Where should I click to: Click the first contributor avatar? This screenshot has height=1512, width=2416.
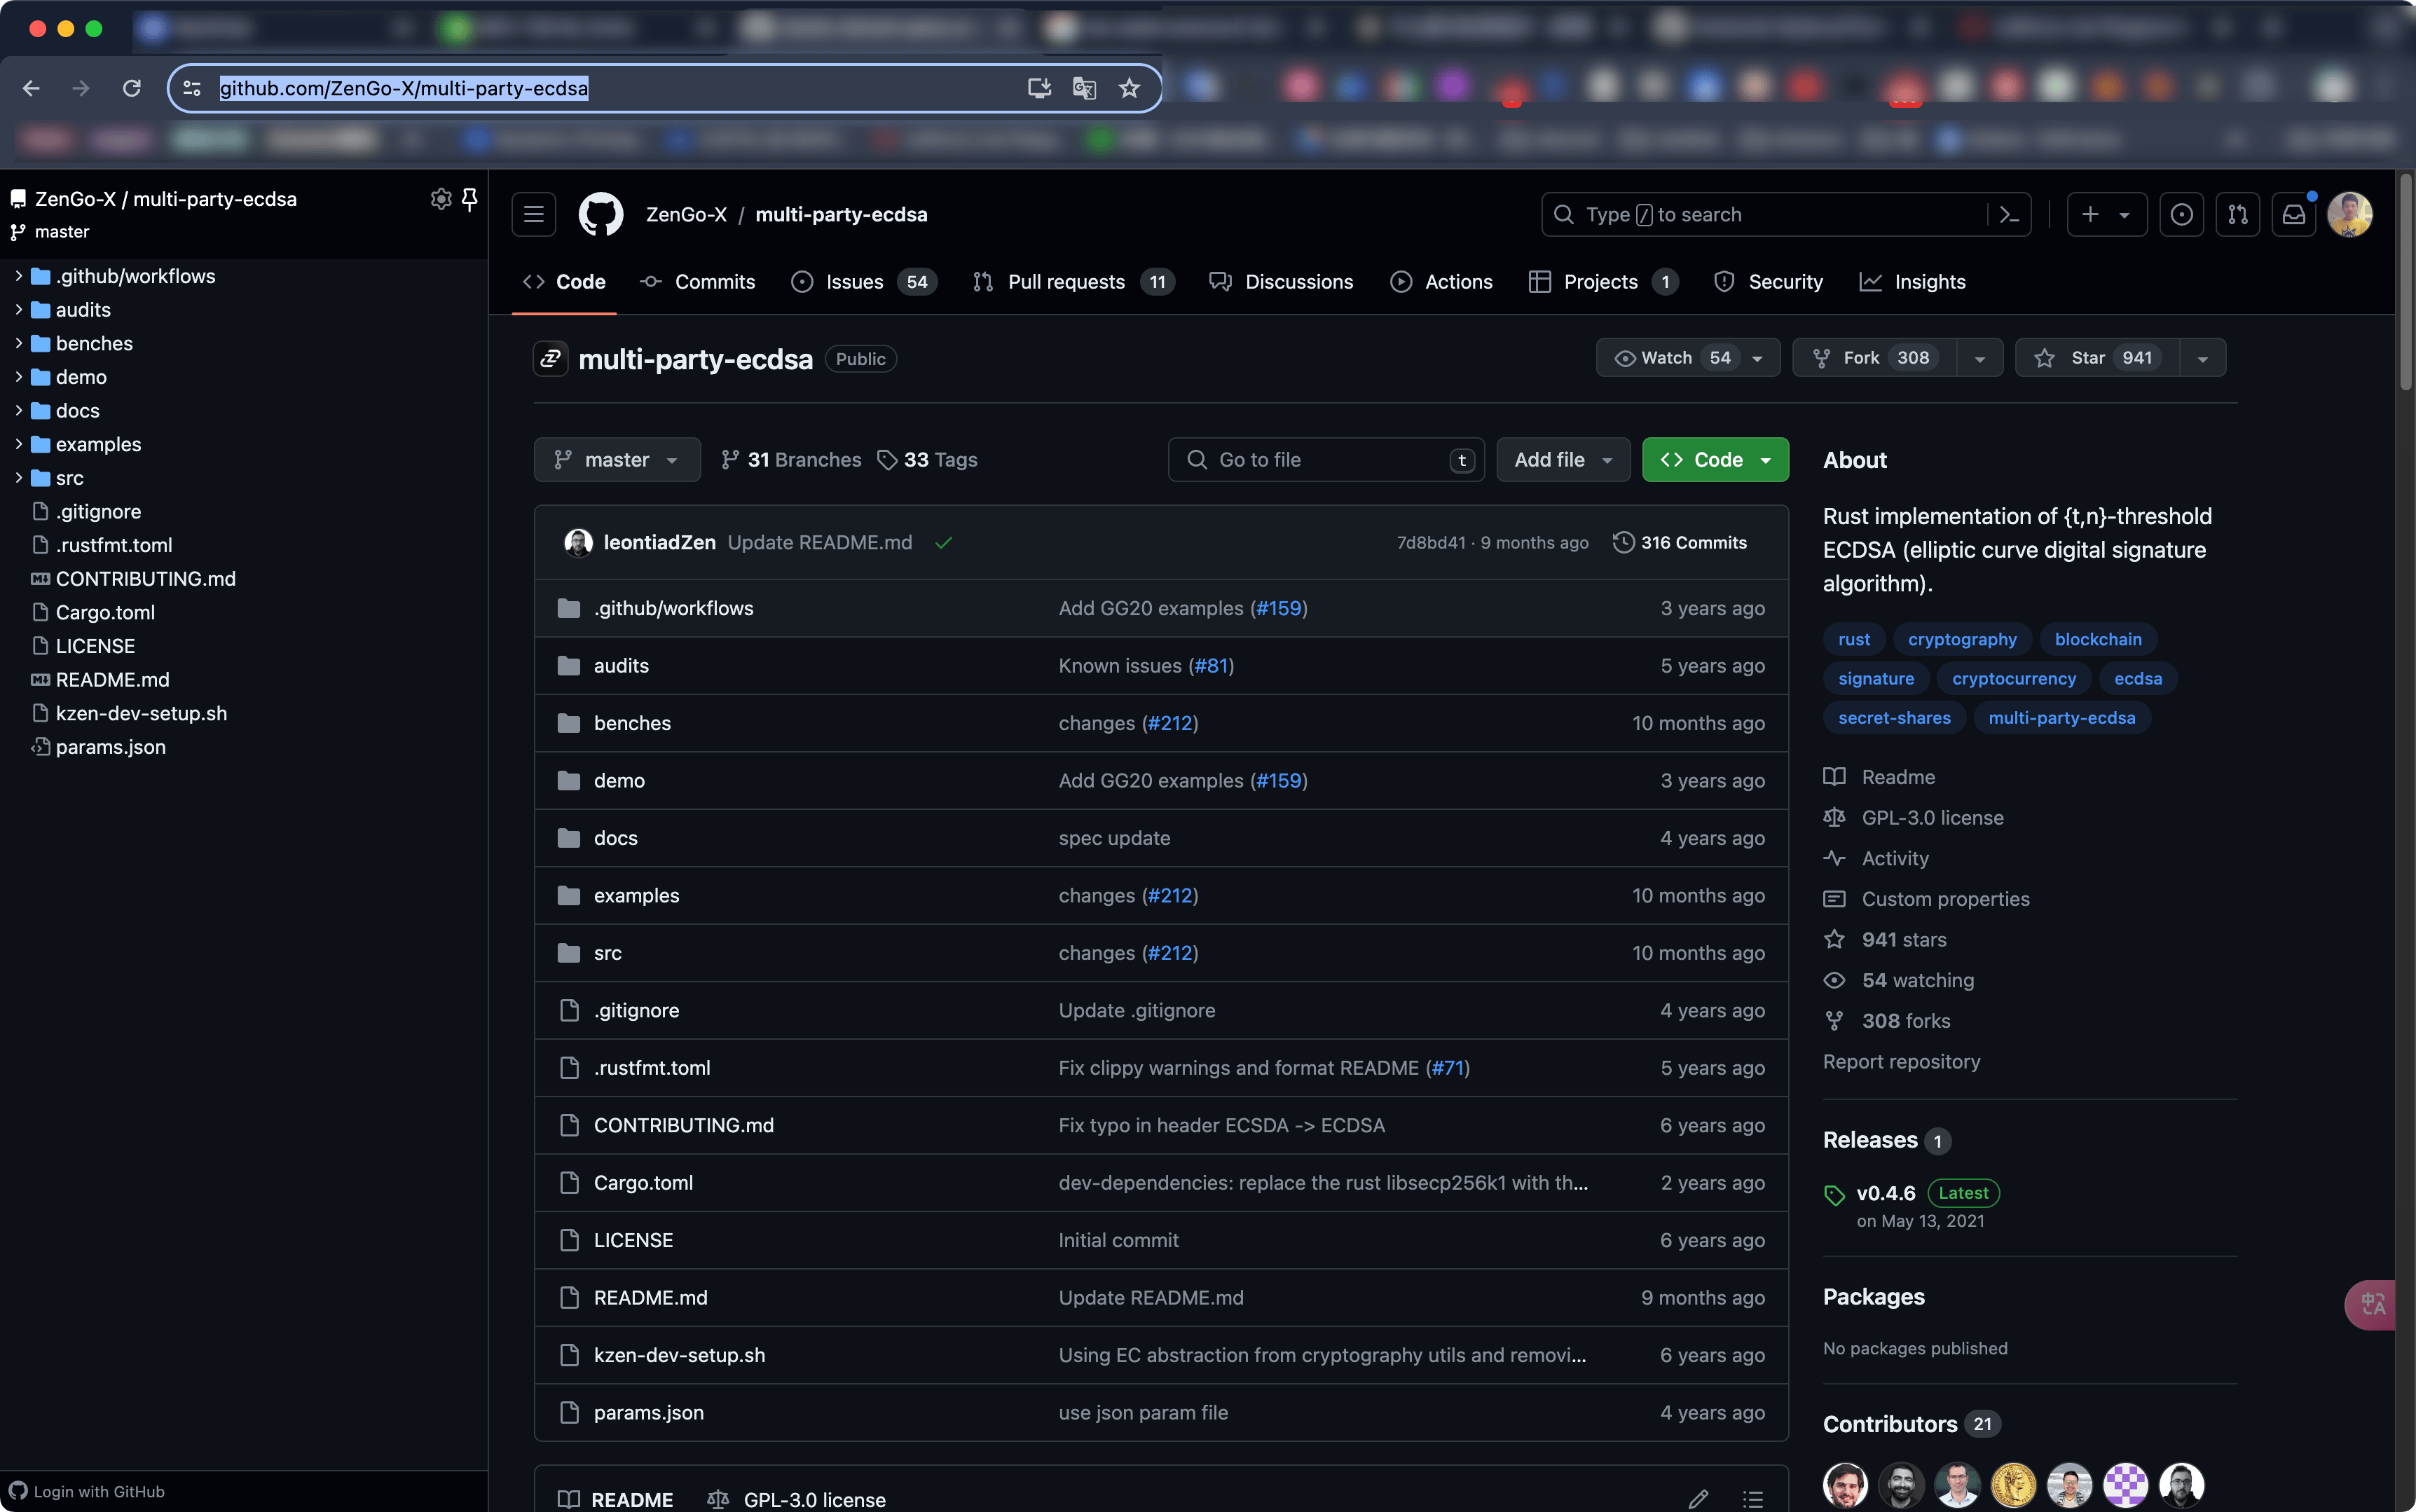[x=1845, y=1484]
